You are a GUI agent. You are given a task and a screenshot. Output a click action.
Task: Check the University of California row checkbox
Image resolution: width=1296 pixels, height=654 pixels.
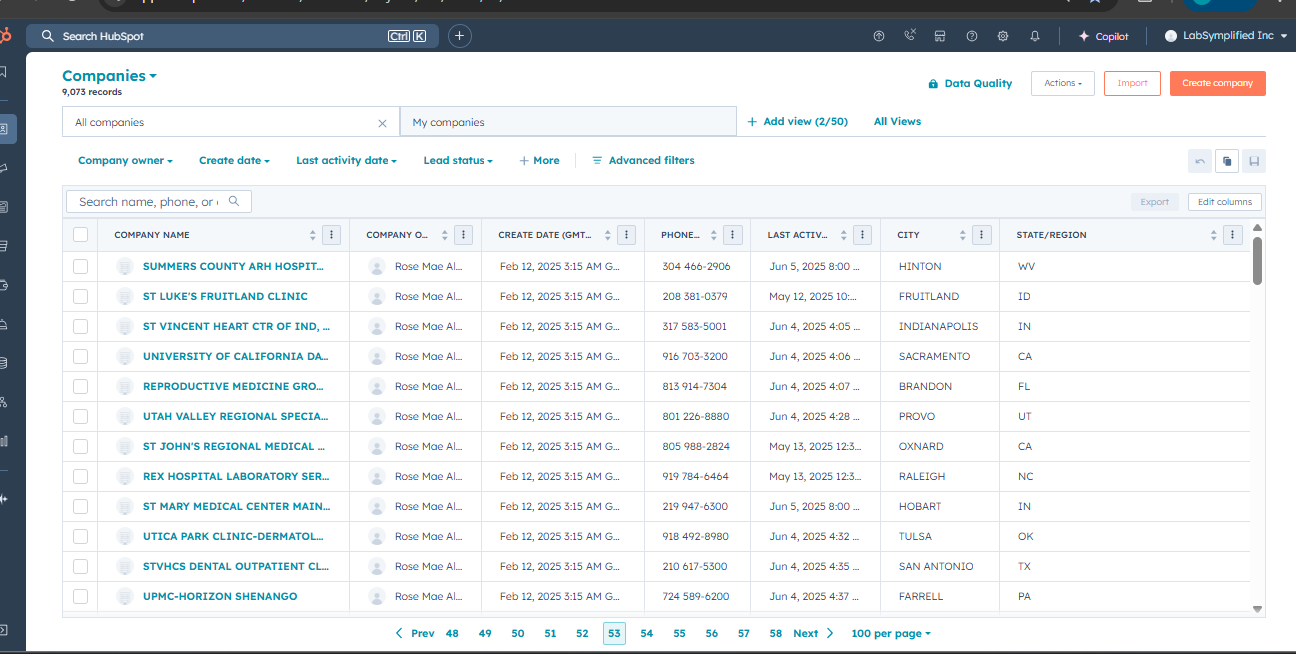coord(80,356)
